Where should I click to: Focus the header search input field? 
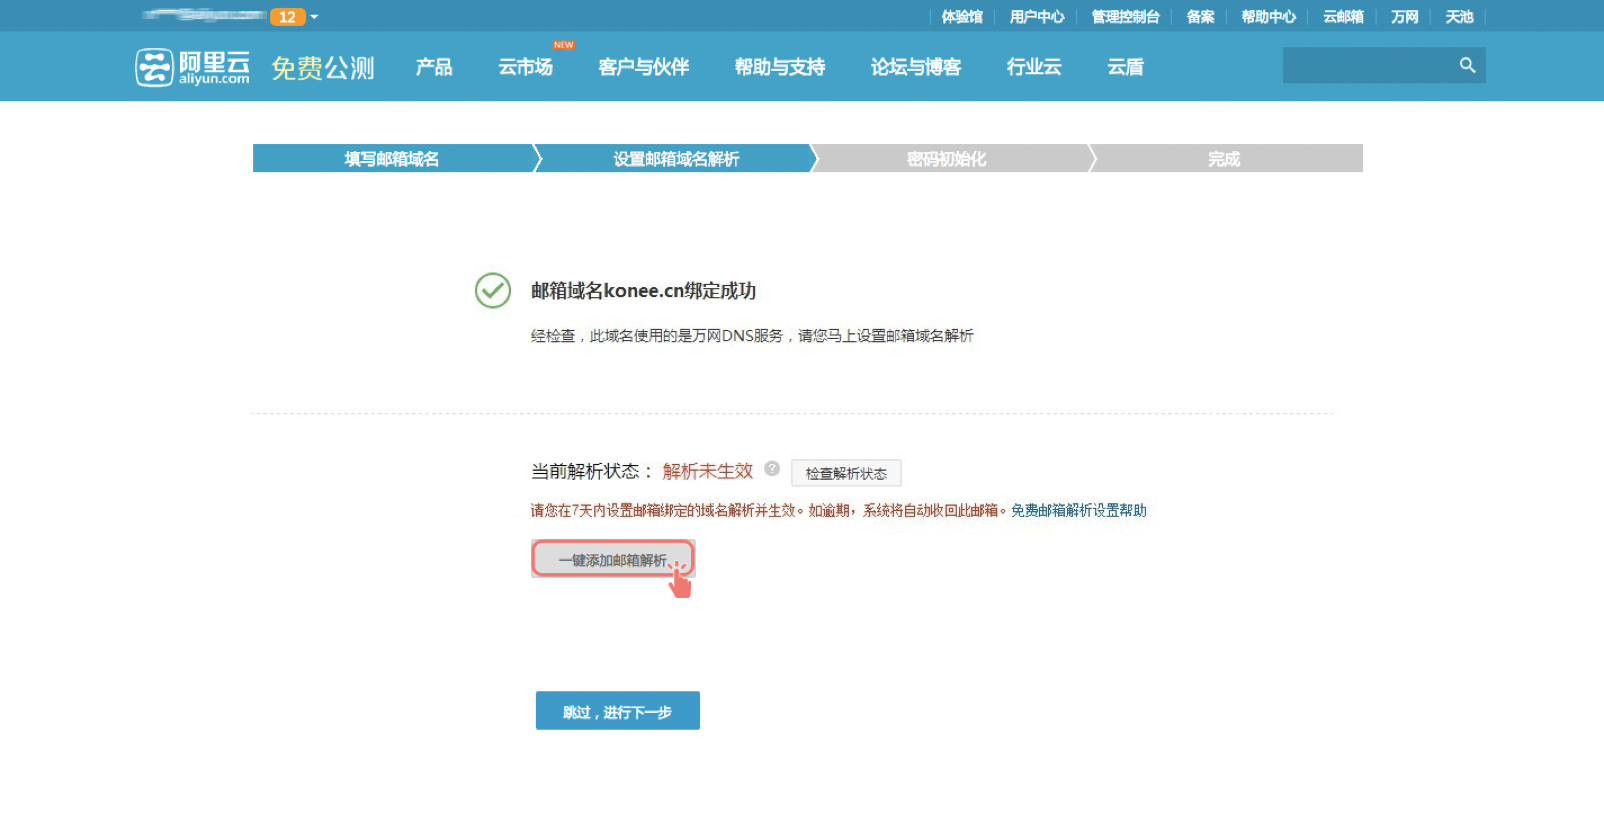(x=1366, y=65)
